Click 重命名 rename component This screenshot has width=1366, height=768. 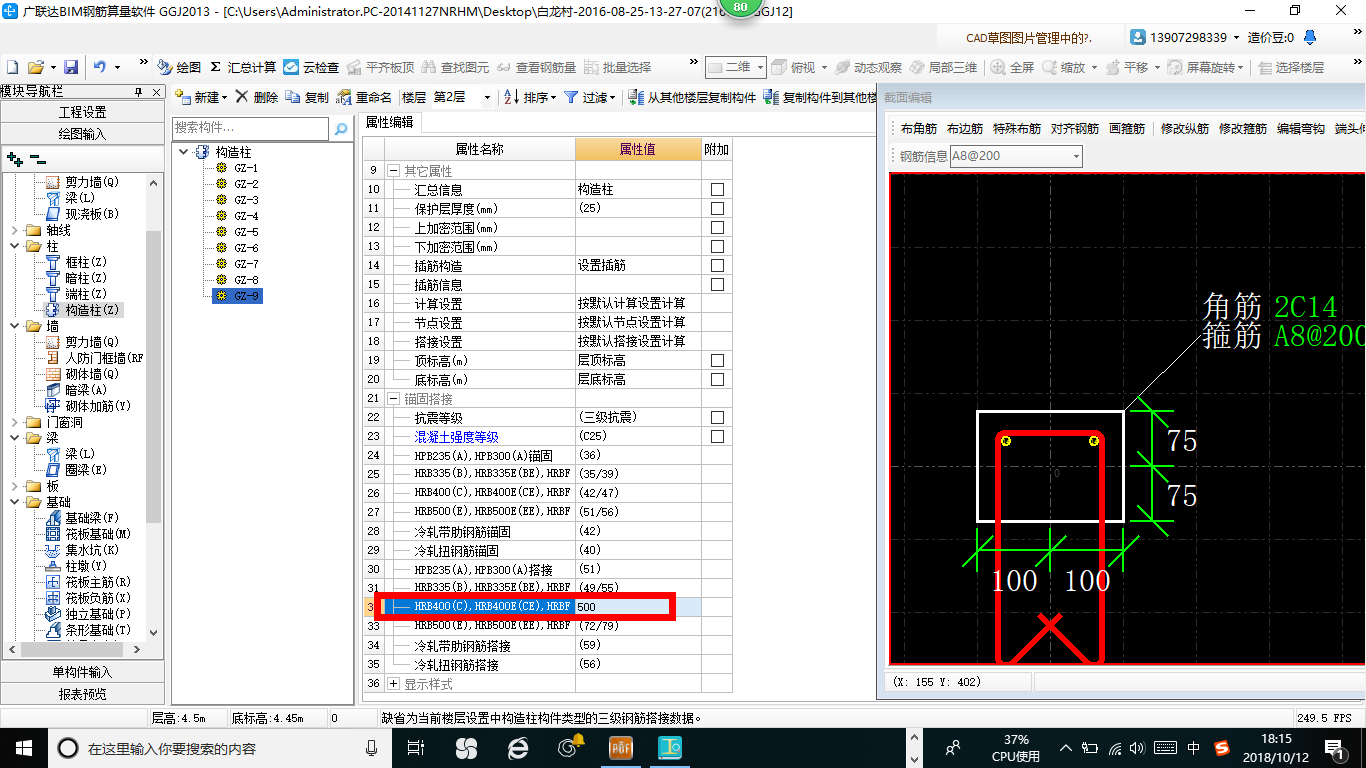[365, 97]
